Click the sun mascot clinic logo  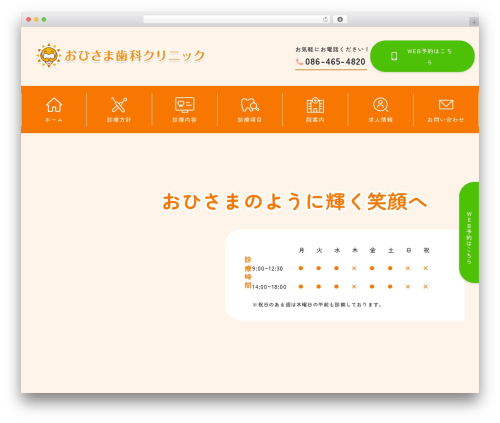[x=49, y=55]
